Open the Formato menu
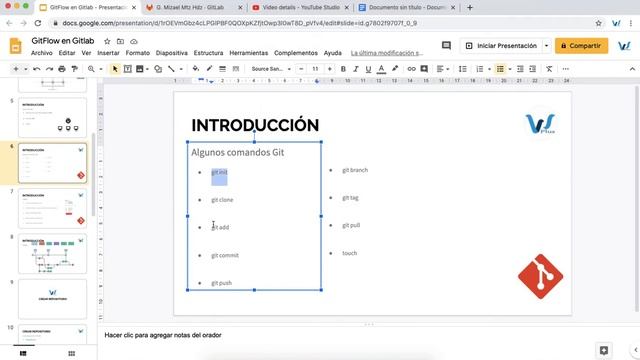This screenshot has width=640, height=360. 138,53
